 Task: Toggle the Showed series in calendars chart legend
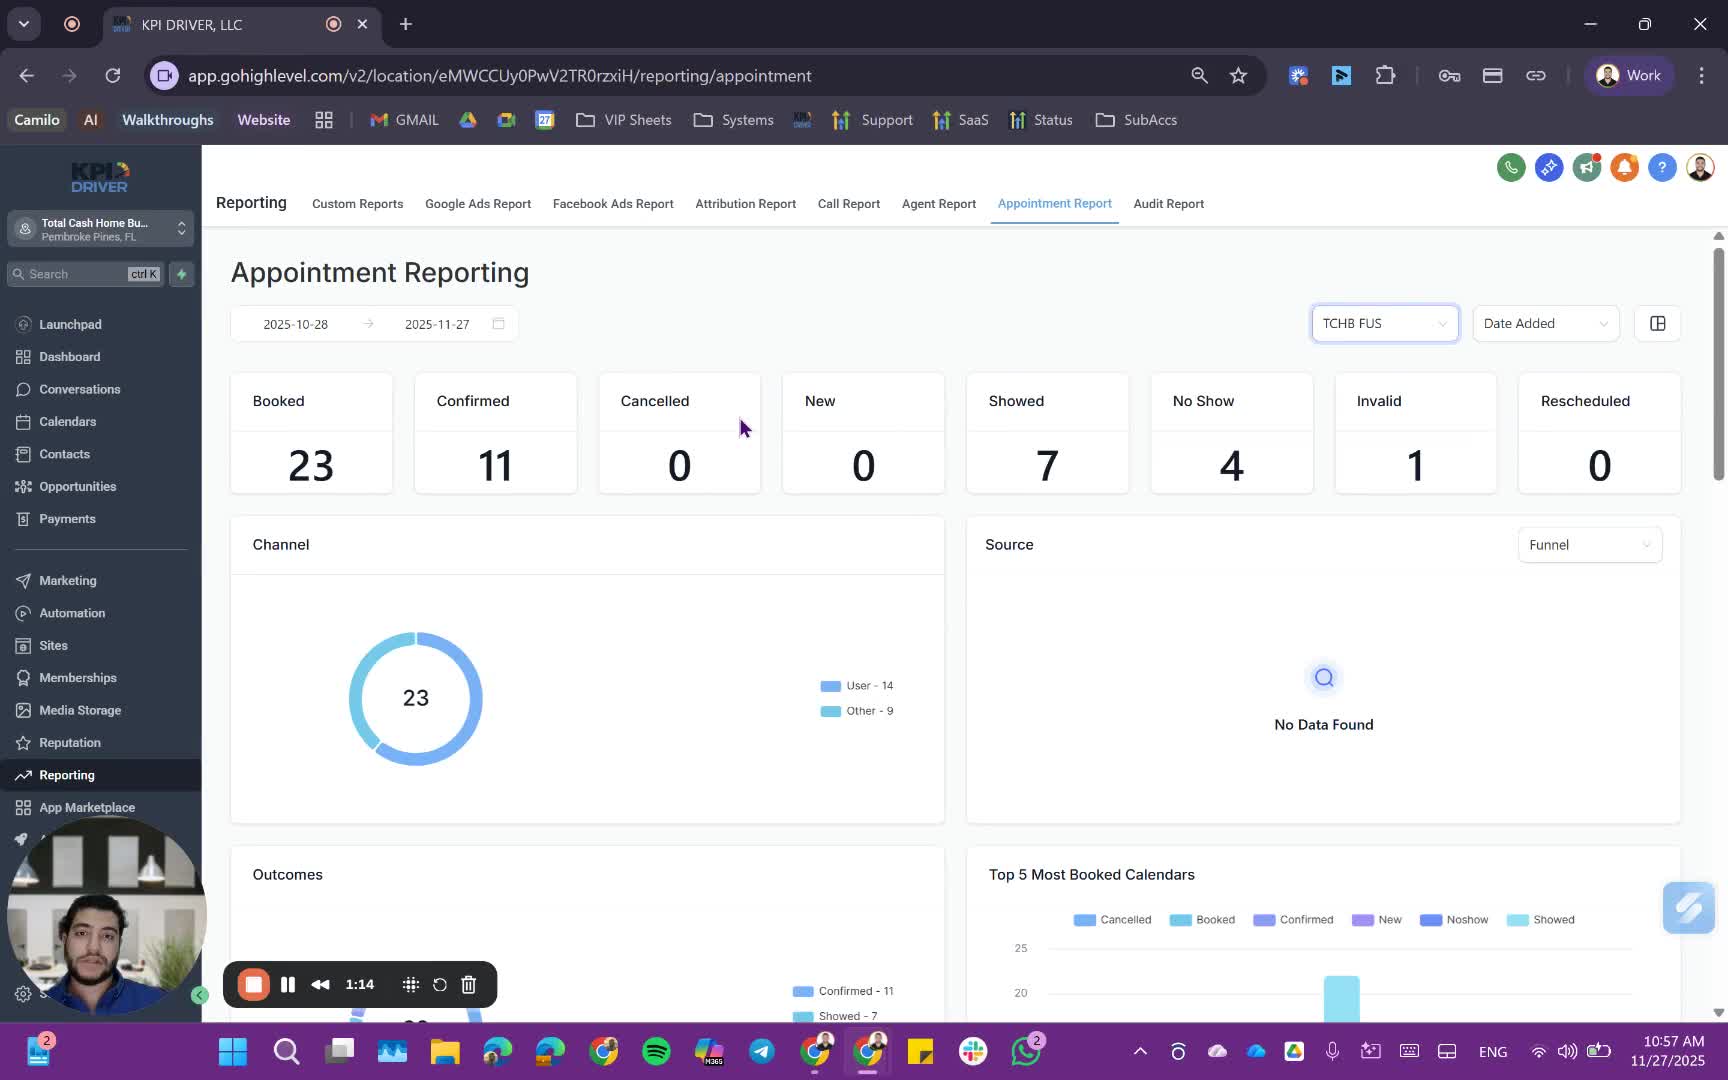[x=1540, y=920]
